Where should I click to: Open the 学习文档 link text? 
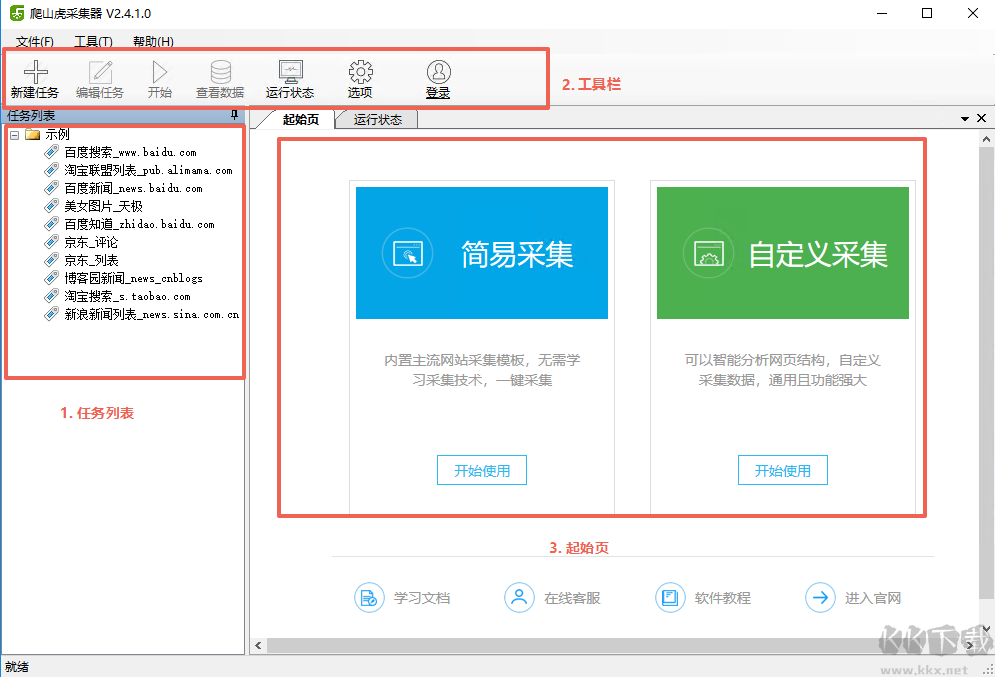[422, 598]
